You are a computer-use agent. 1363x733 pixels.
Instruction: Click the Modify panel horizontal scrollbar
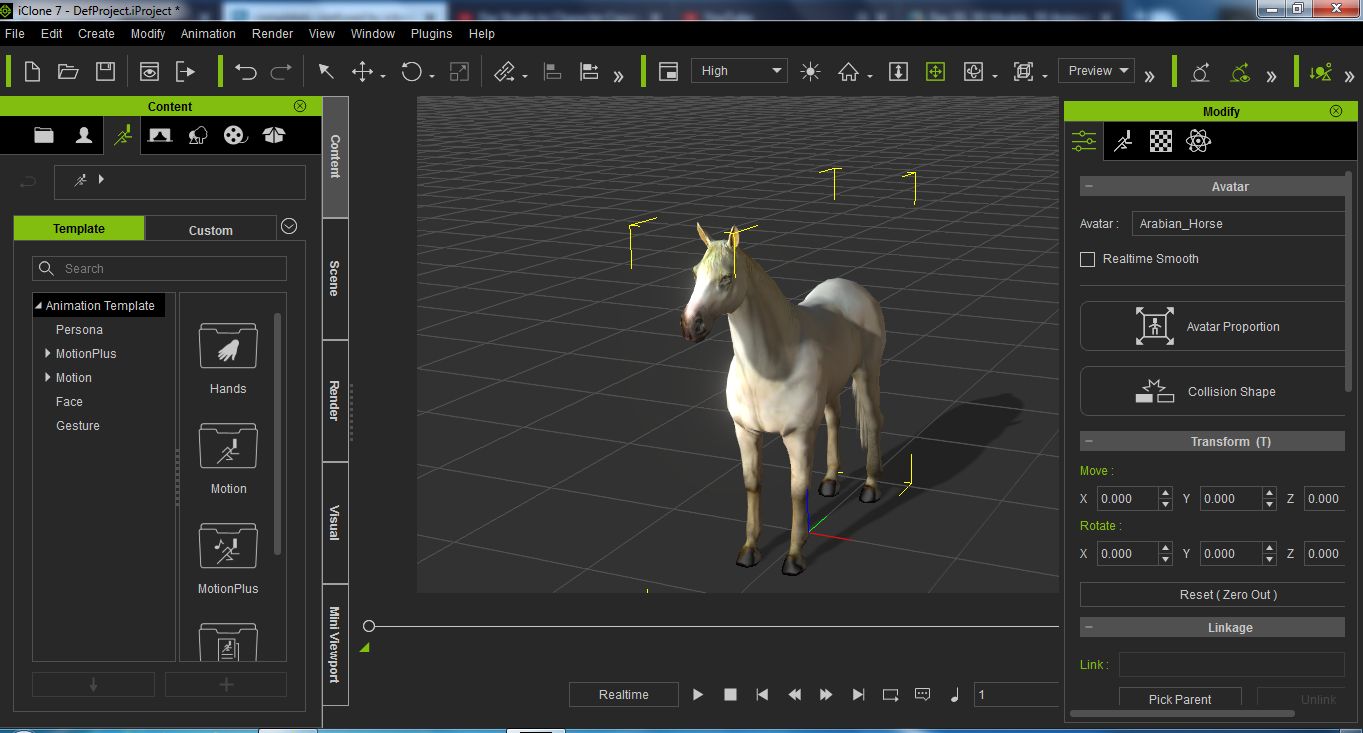click(x=1182, y=714)
